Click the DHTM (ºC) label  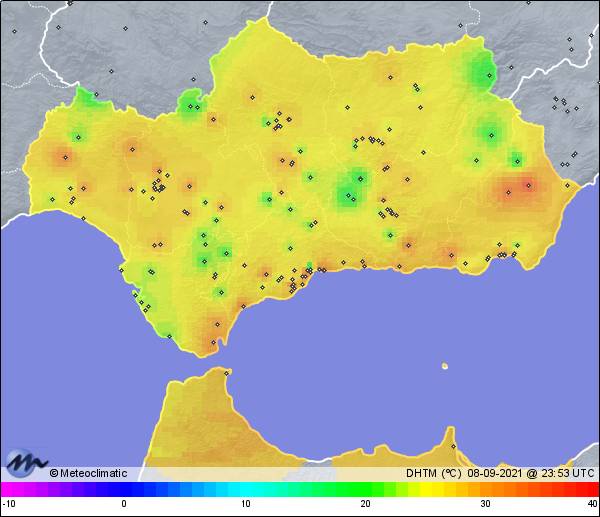coord(434,473)
